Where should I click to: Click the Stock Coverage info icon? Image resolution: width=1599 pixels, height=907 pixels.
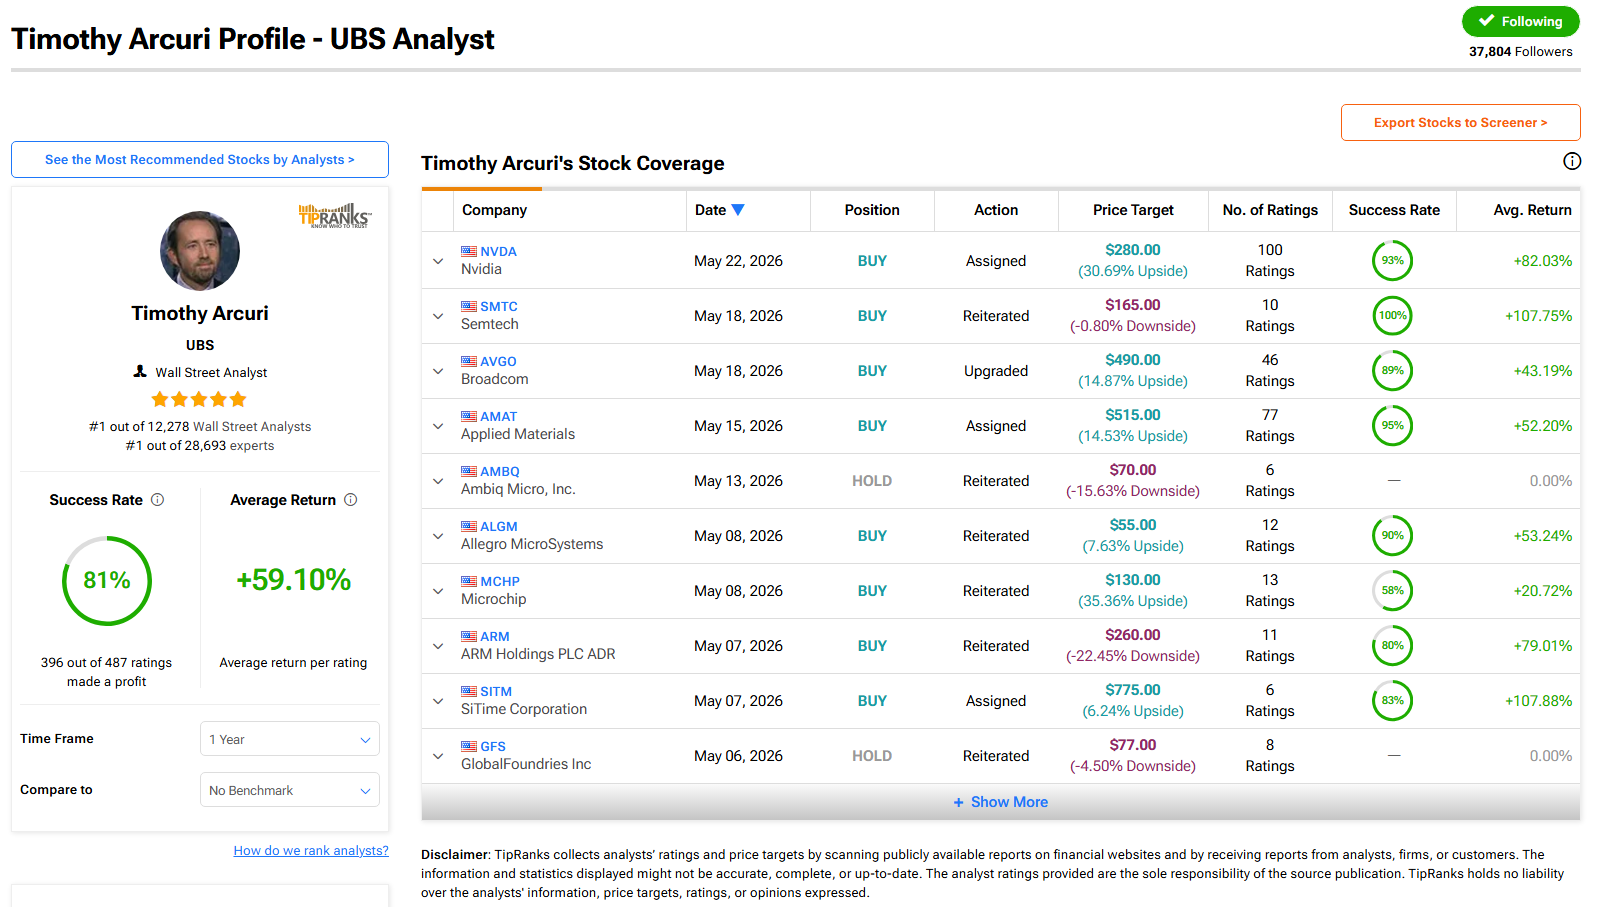point(1572,161)
